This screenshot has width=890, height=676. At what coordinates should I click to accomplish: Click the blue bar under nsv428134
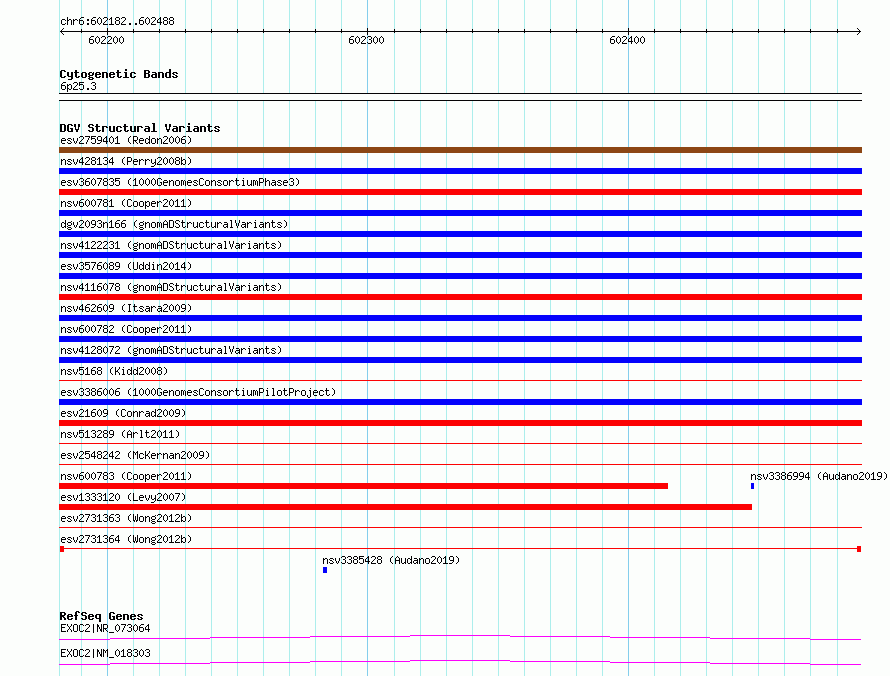tap(460, 171)
